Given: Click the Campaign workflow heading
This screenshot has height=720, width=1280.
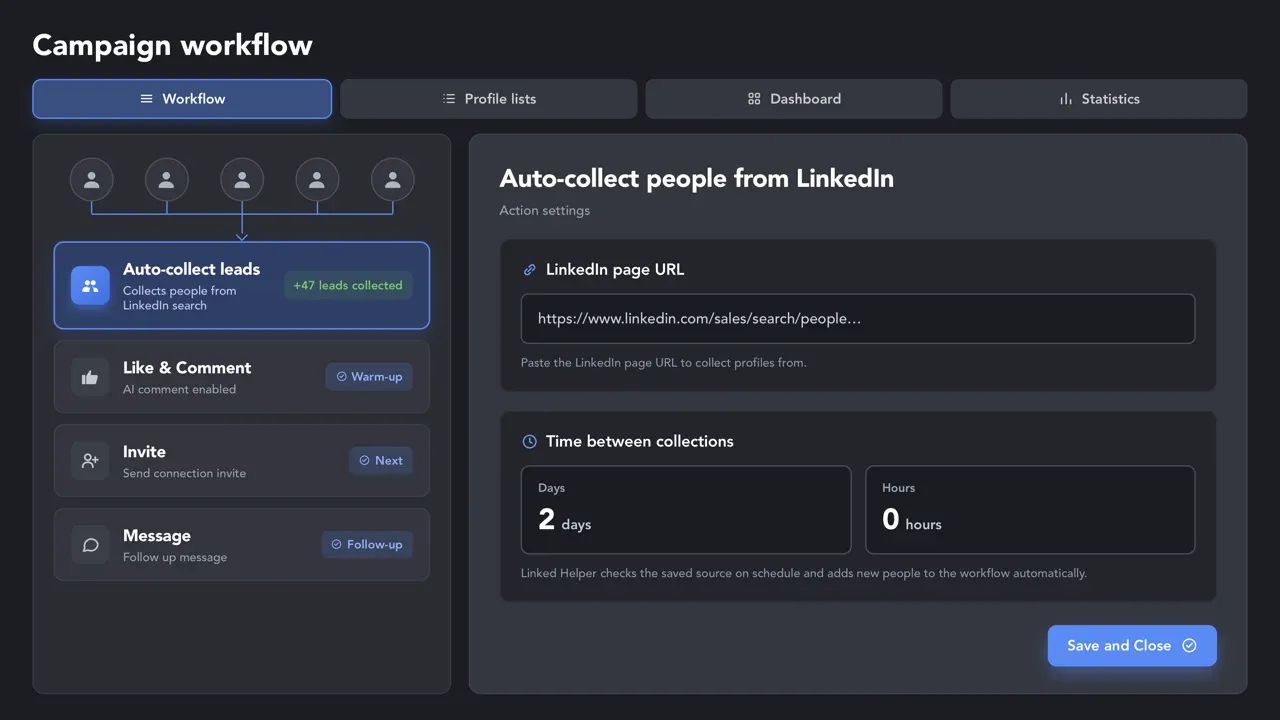Looking at the screenshot, I should coord(172,45).
